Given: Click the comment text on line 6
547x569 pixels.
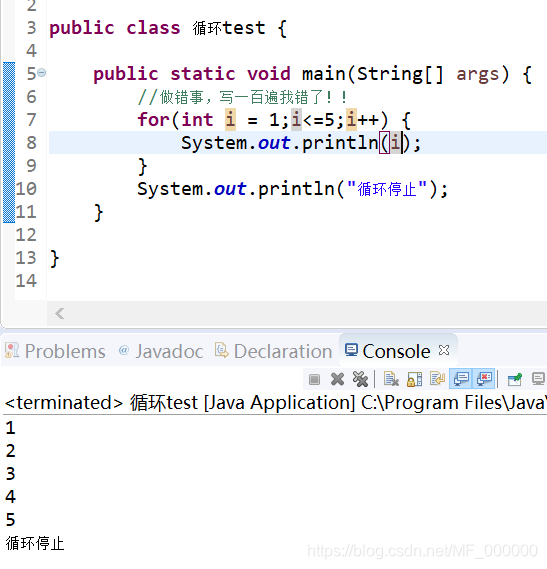Looking at the screenshot, I should click(242, 97).
